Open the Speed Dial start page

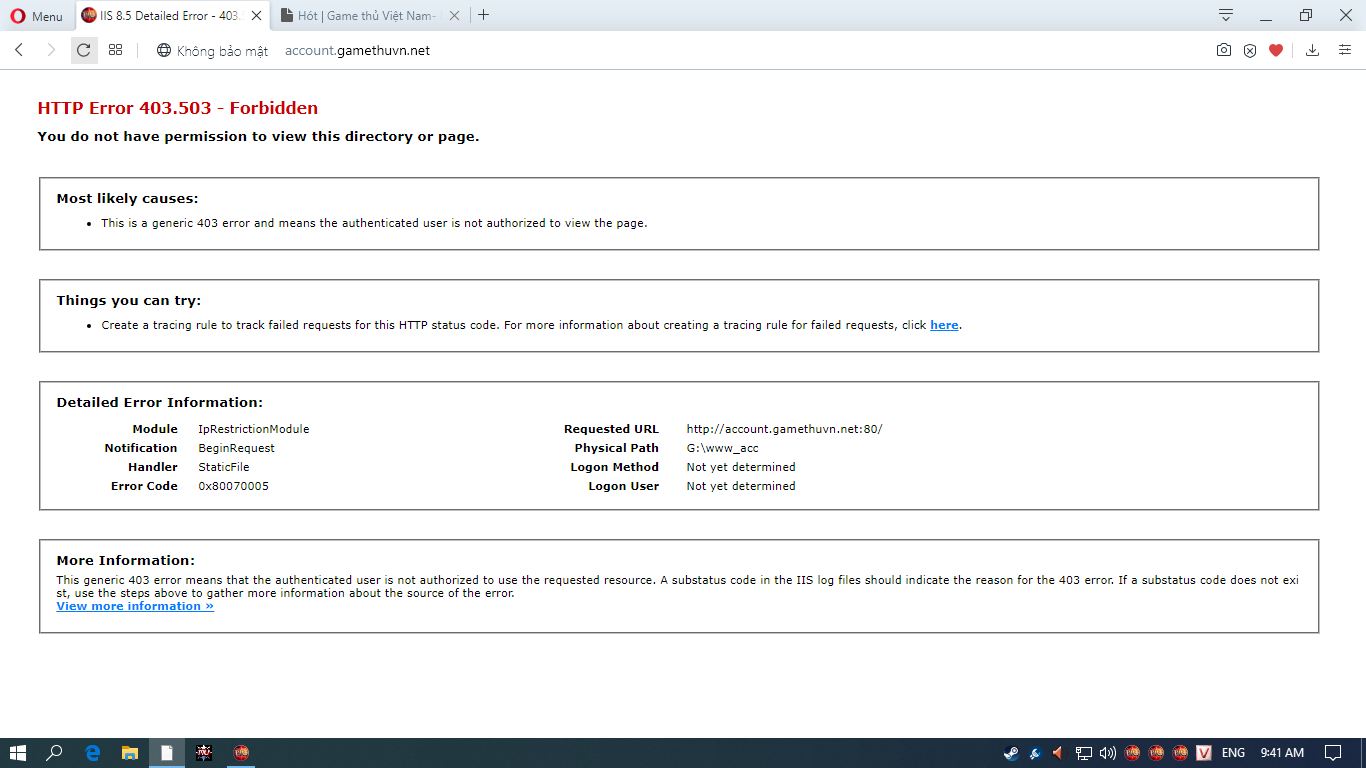click(115, 50)
